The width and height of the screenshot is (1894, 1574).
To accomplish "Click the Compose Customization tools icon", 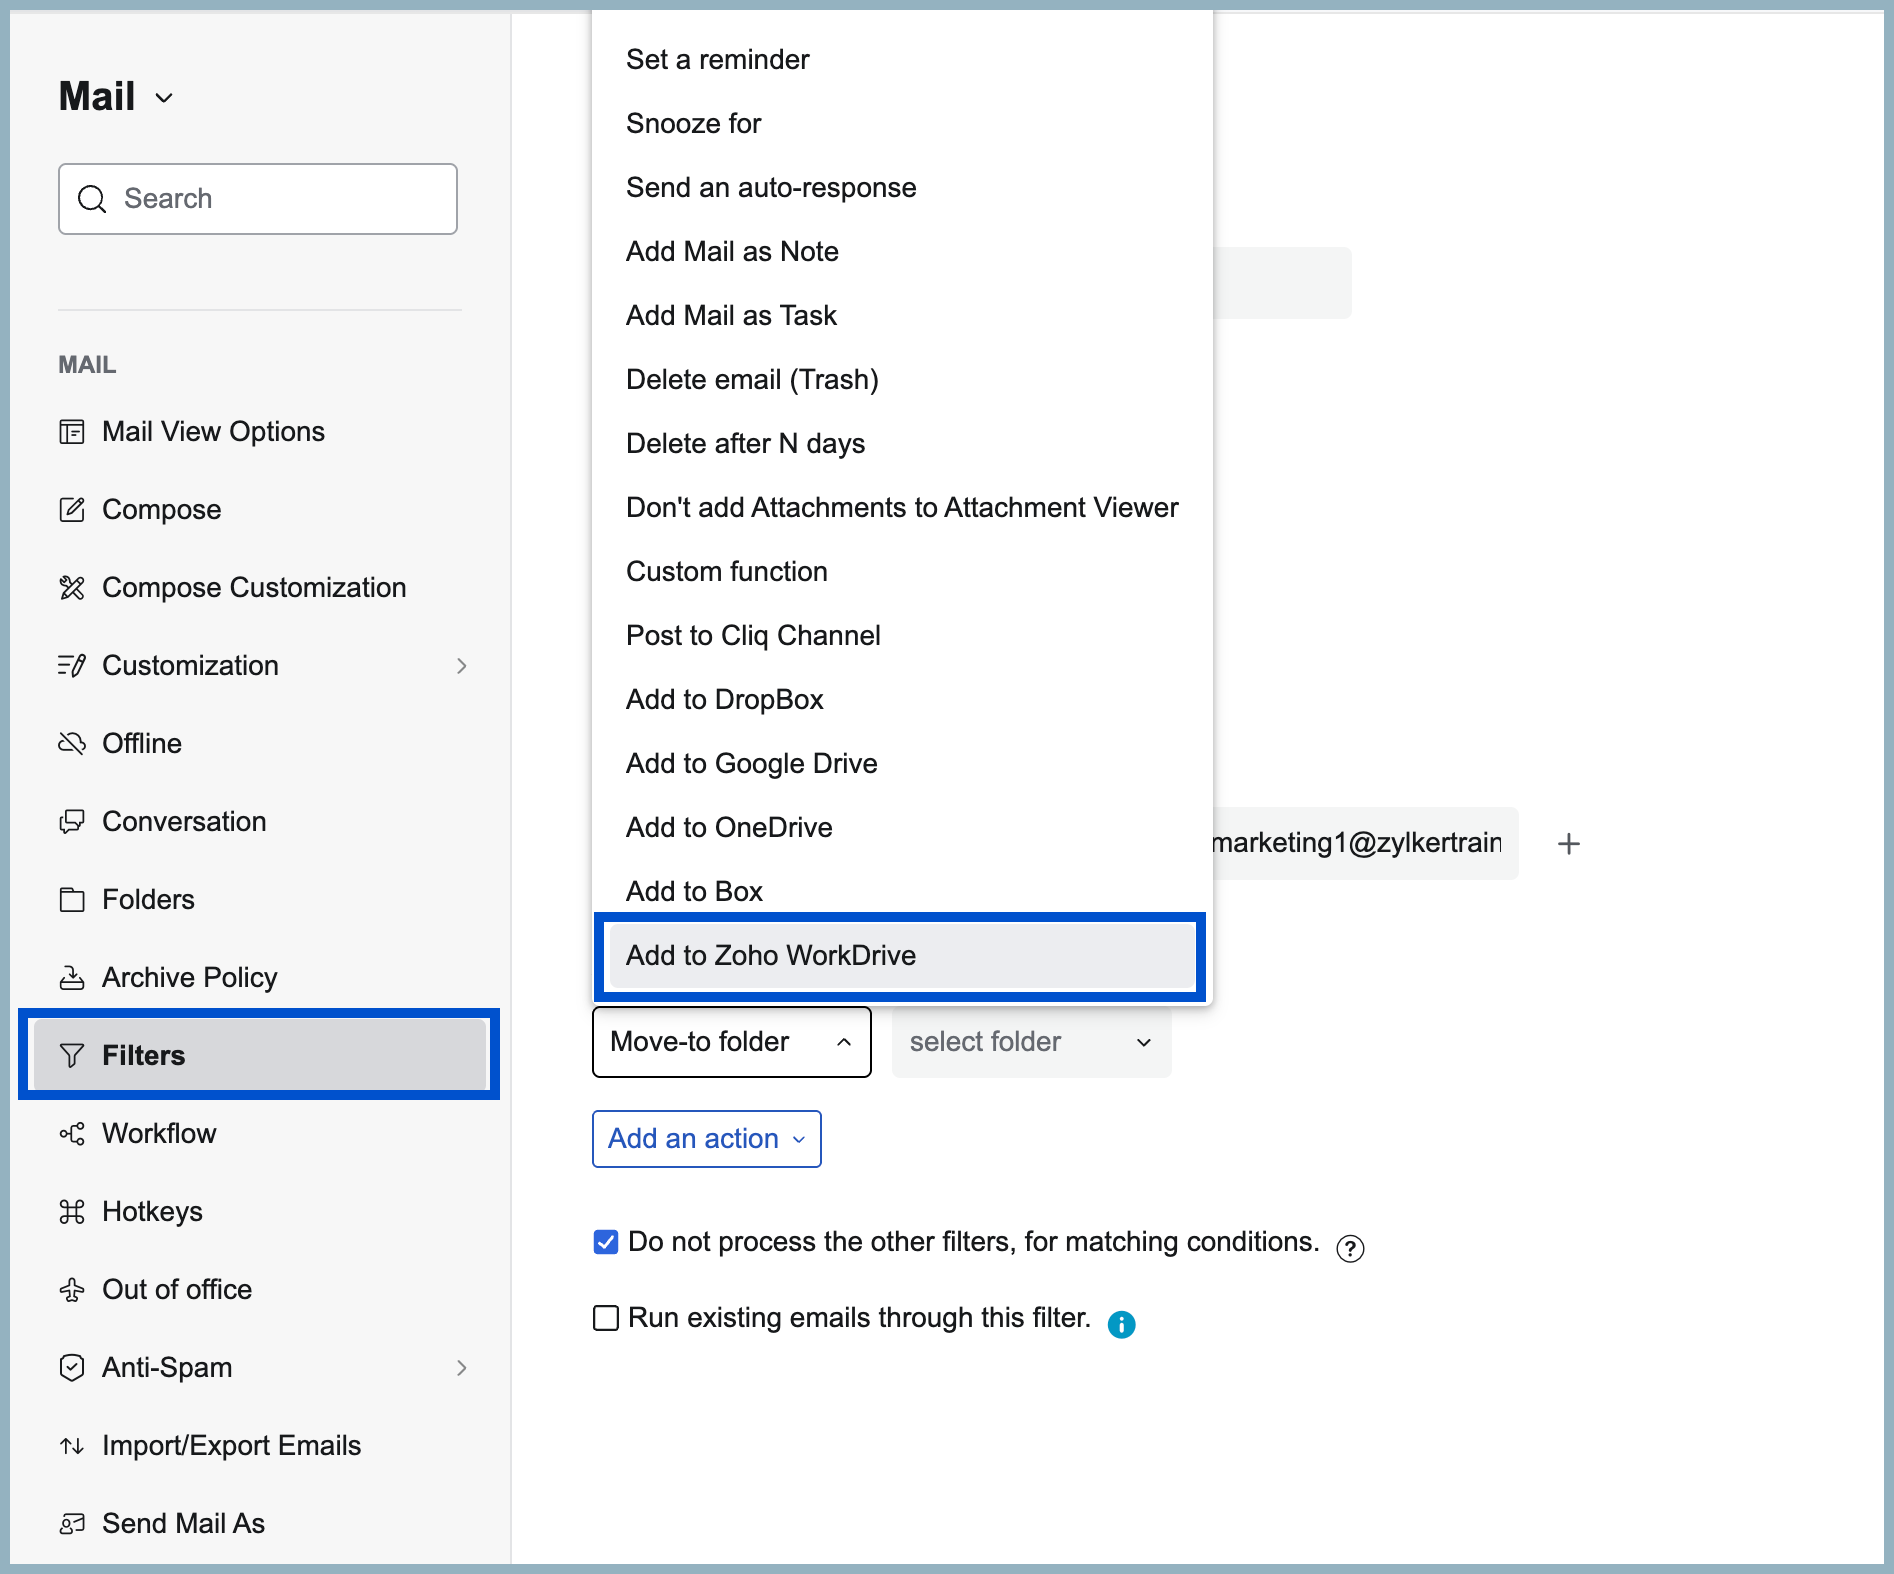I will click(x=72, y=588).
